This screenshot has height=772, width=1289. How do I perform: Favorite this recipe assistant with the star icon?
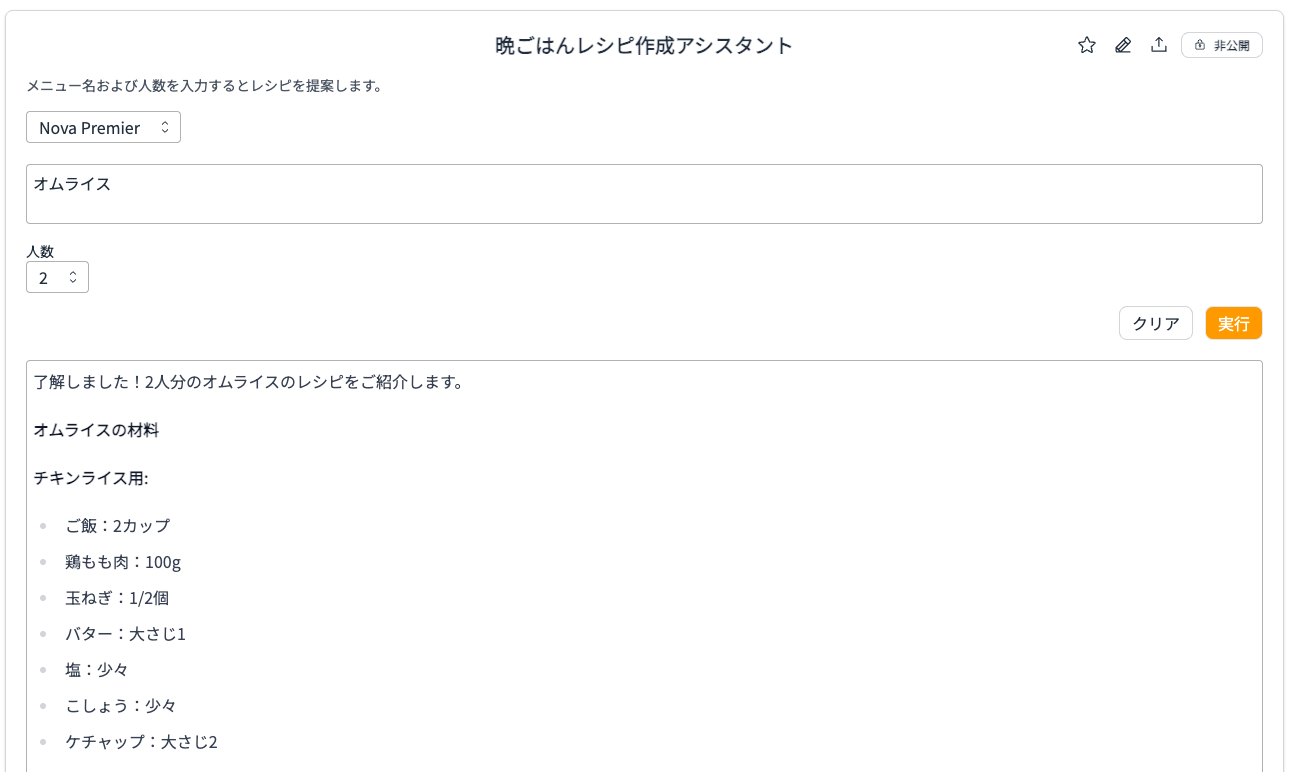tap(1087, 45)
